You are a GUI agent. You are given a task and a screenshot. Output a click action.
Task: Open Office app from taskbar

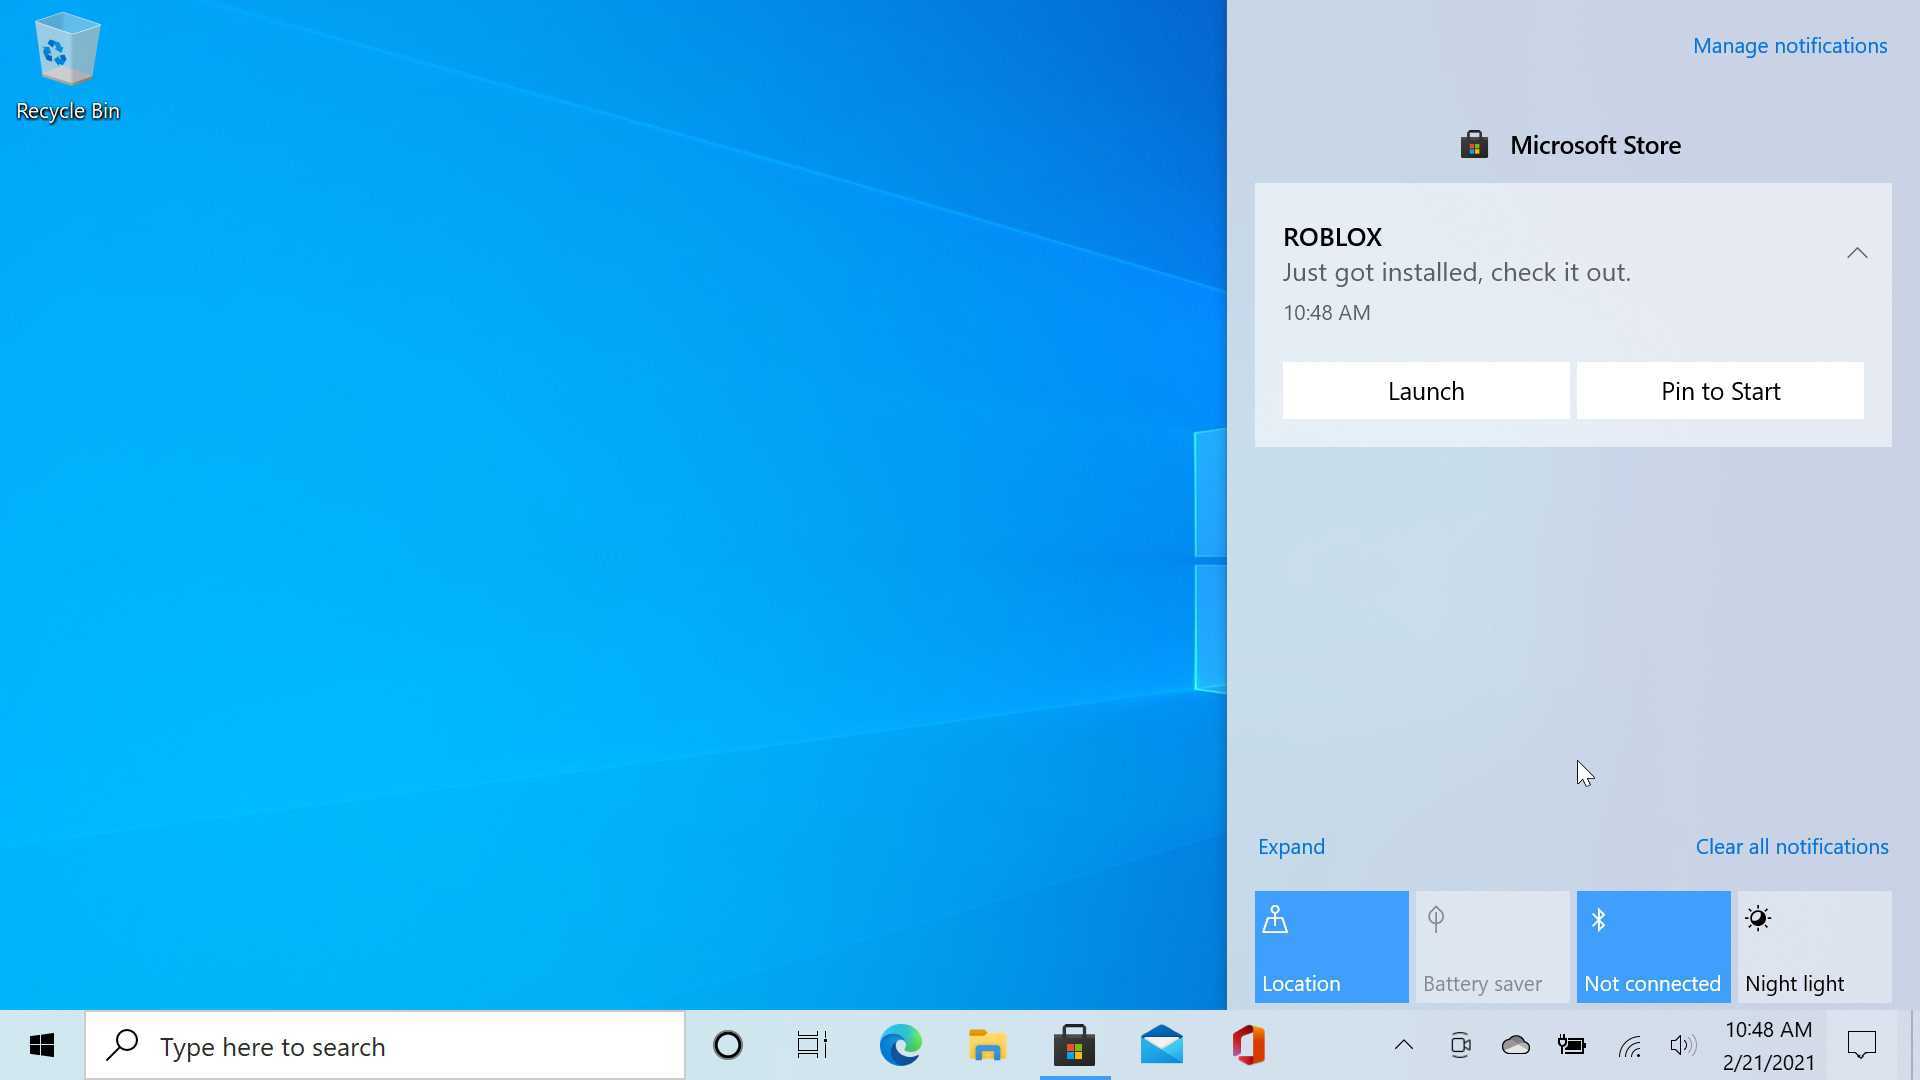pyautogui.click(x=1248, y=1046)
